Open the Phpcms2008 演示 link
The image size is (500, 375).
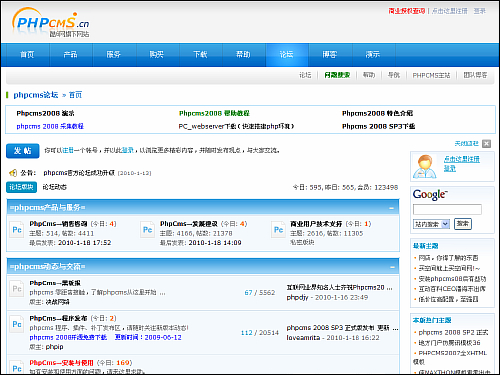pyautogui.click(x=45, y=113)
